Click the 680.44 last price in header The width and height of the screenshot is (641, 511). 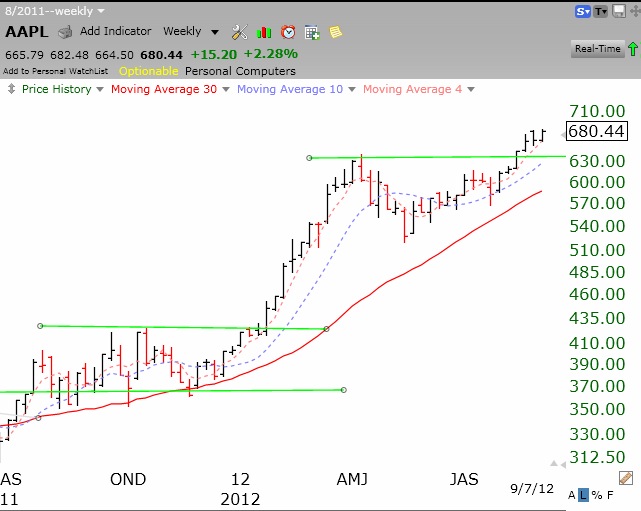tap(161, 54)
